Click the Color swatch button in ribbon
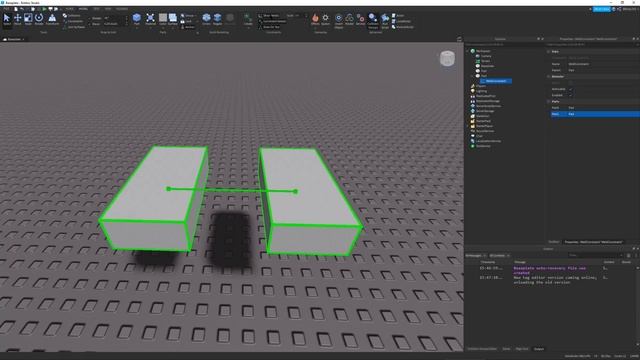Image resolution: width=640 pixels, height=360 pixels. pos(162,18)
